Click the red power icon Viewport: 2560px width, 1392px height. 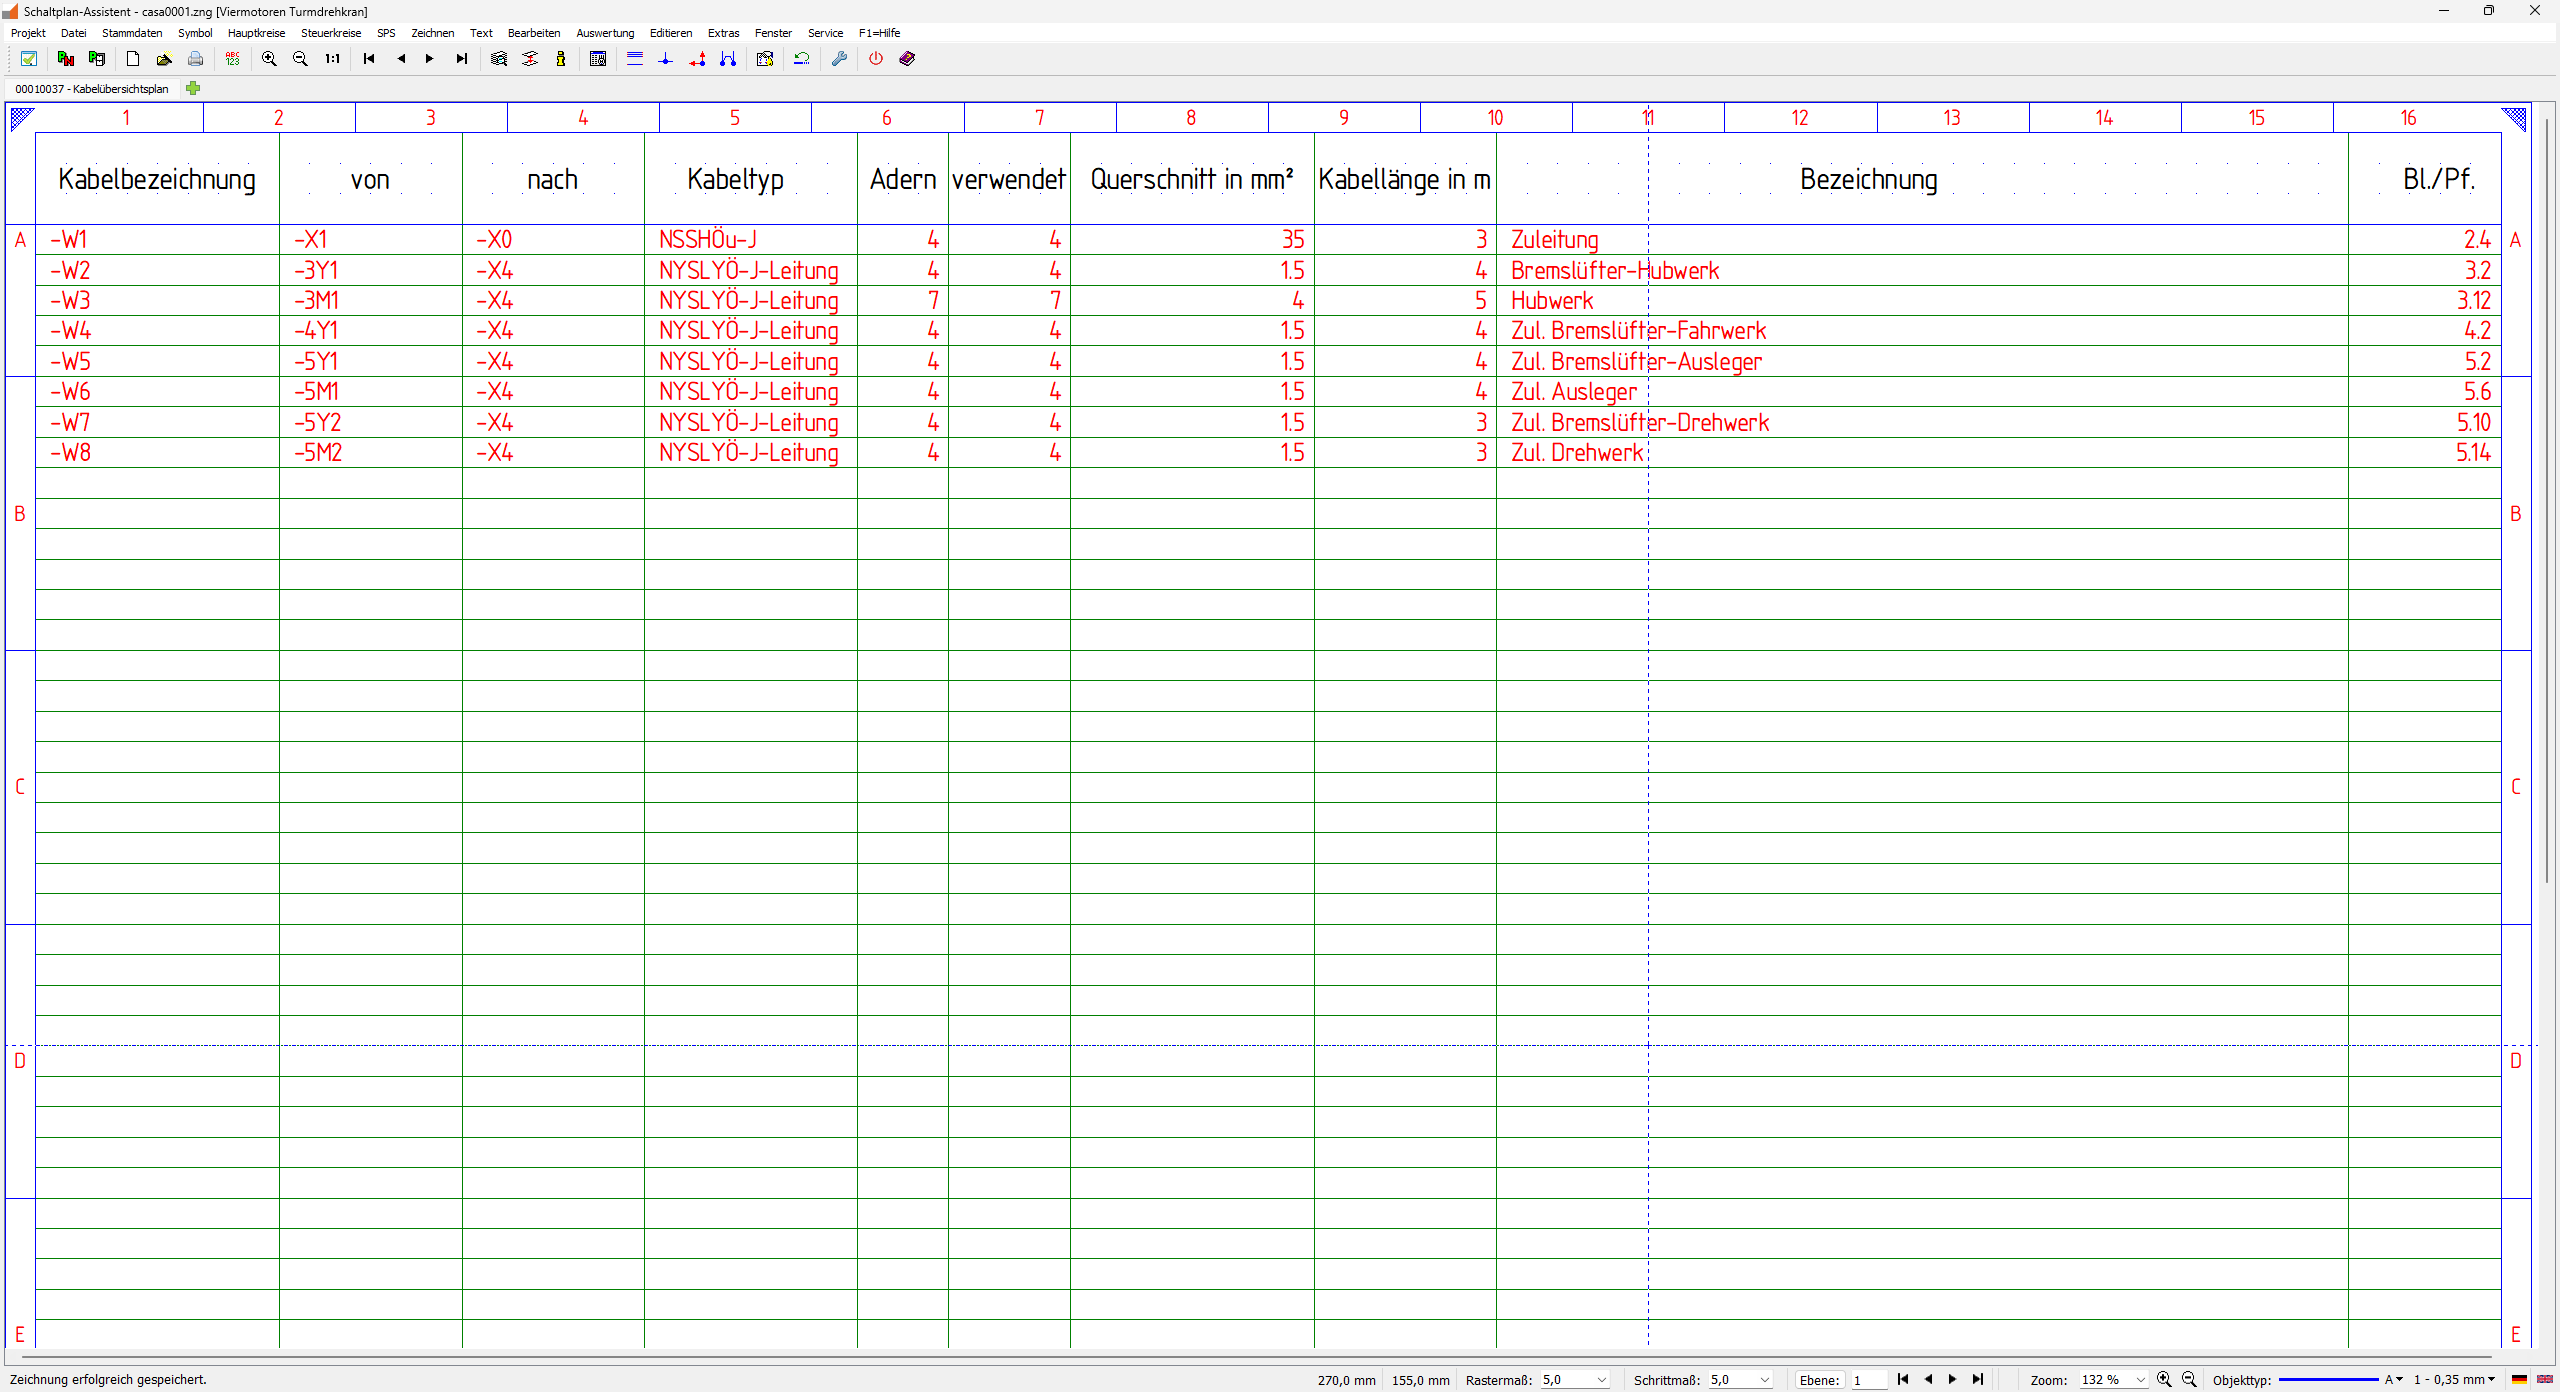876,59
